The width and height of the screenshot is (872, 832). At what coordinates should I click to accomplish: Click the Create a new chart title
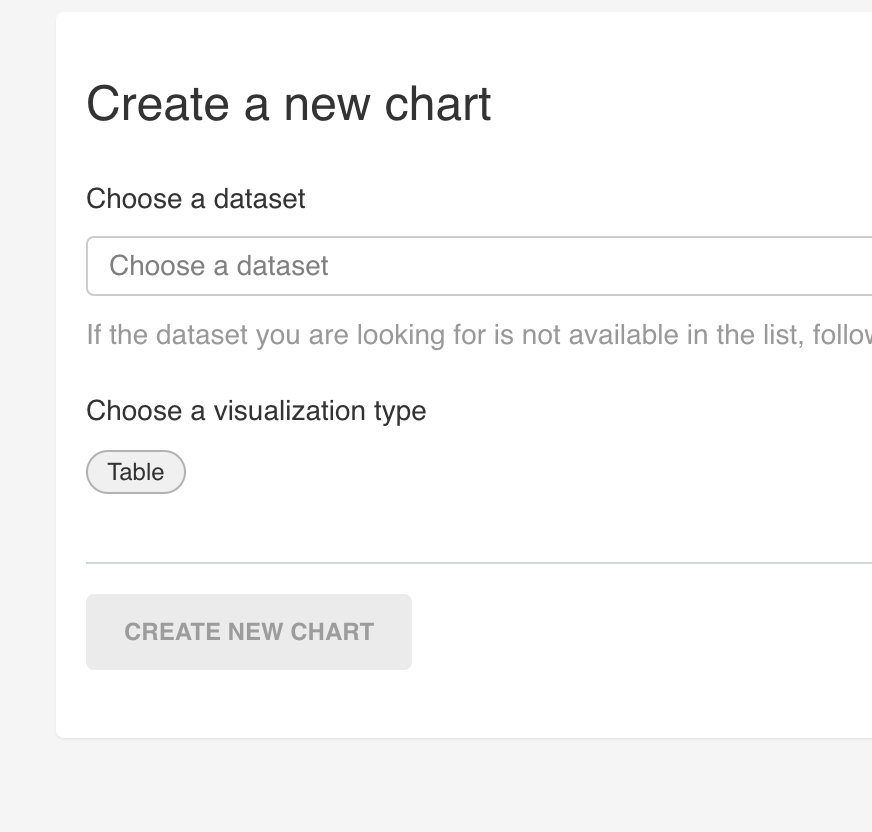coord(290,103)
